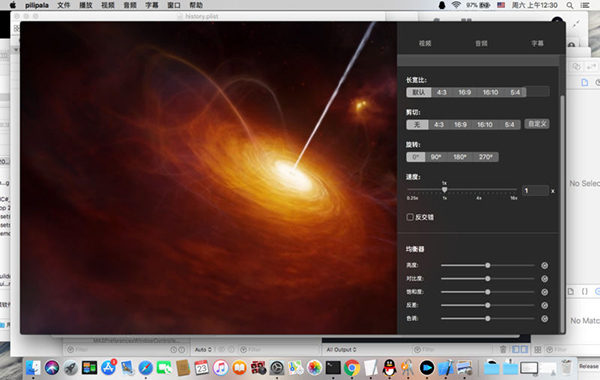Select the 4:3 crop option under 剪切
This screenshot has width=600, height=380.
[439, 125]
